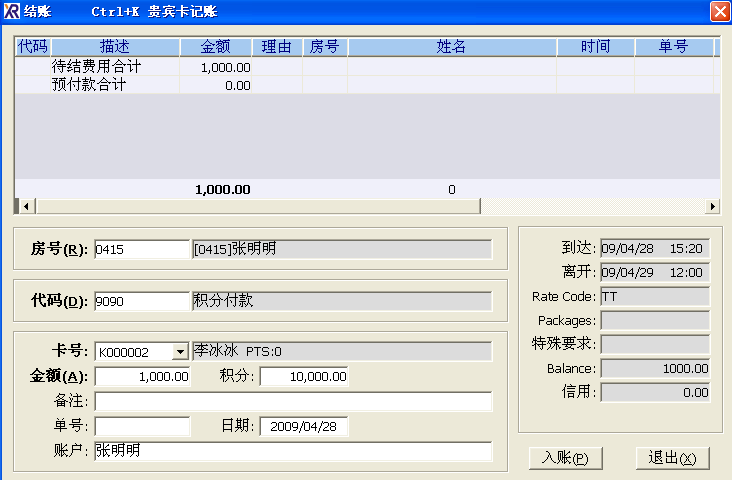Click the 入账 button
Screen dimensions: 732x480
pos(565,458)
